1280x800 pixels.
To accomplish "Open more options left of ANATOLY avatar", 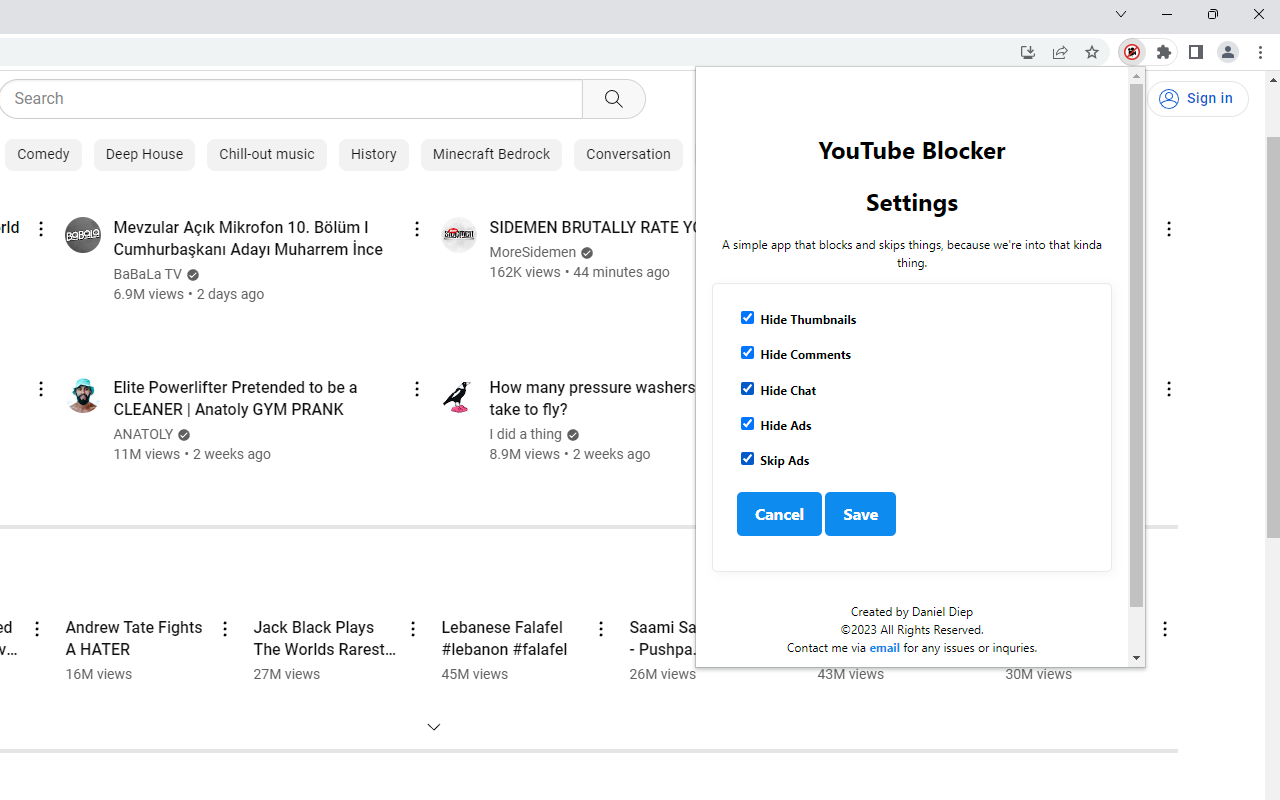I will click(41, 389).
